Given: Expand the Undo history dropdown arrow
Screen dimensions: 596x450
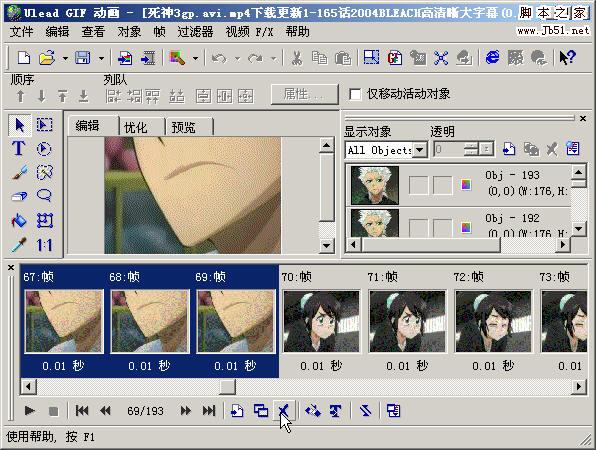Looking at the screenshot, I should pyautogui.click(x=238, y=59).
